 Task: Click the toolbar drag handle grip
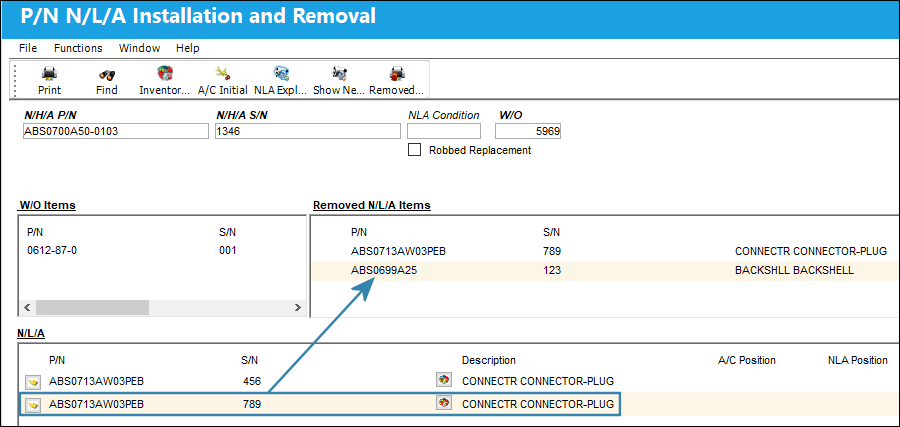pyautogui.click(x=15, y=79)
